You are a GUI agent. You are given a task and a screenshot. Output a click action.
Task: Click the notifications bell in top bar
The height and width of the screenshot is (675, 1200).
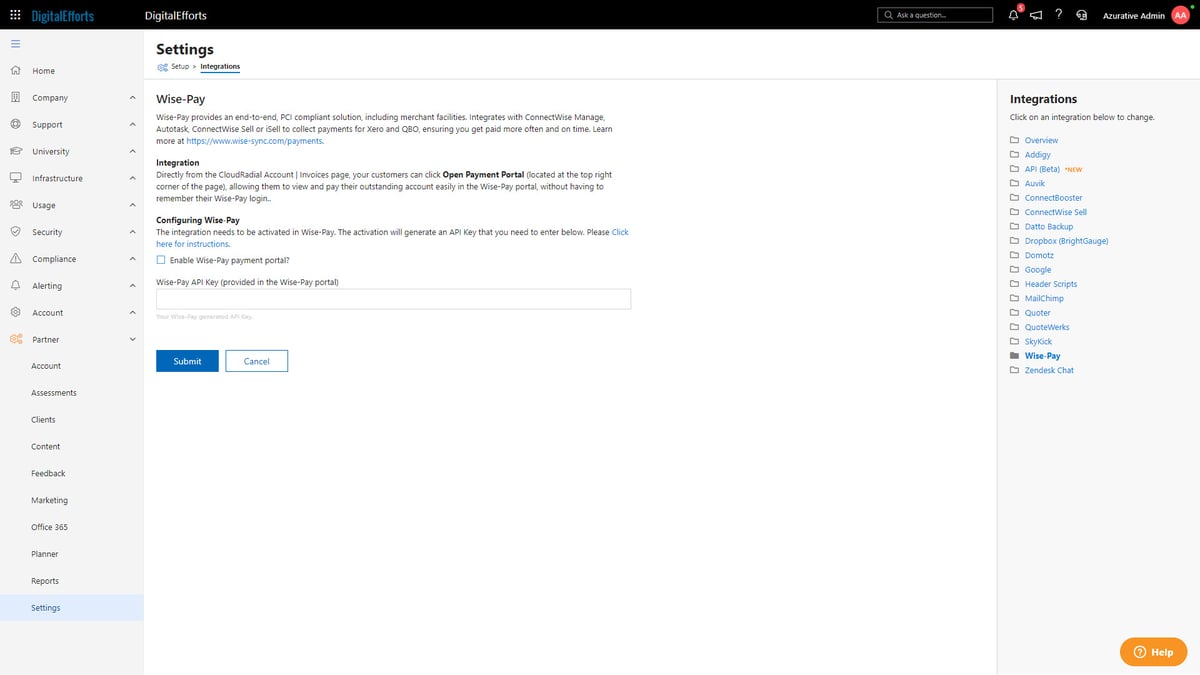(x=1012, y=15)
